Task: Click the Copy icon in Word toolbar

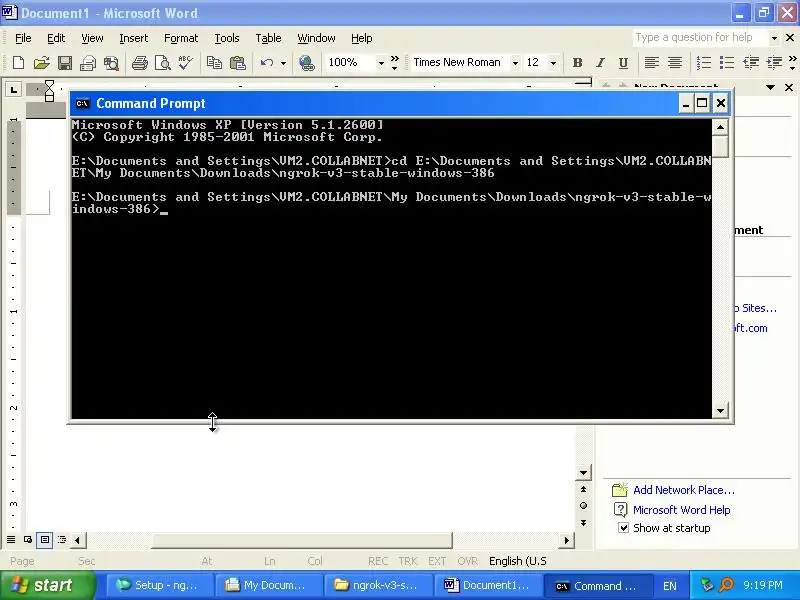Action: tap(214, 63)
